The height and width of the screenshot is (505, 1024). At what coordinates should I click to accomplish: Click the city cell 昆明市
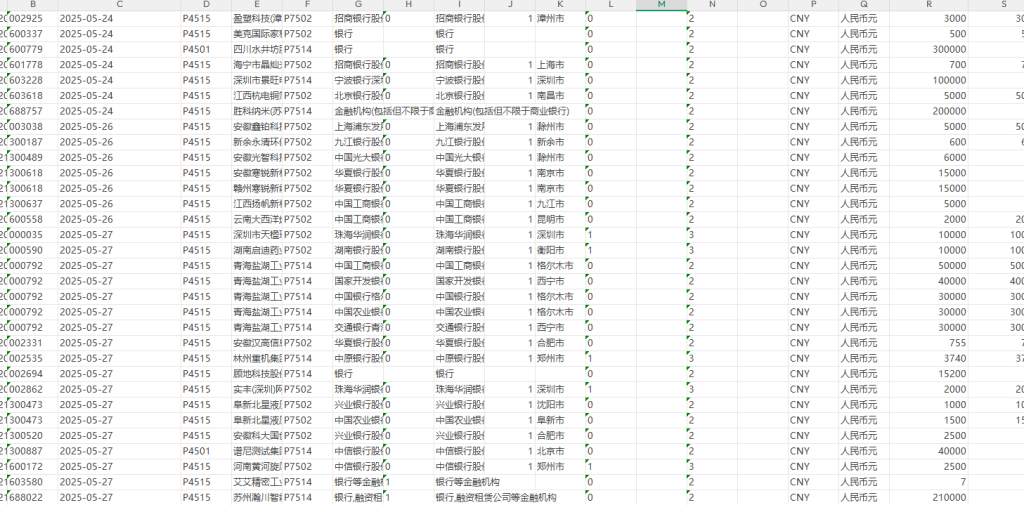[x=560, y=220]
